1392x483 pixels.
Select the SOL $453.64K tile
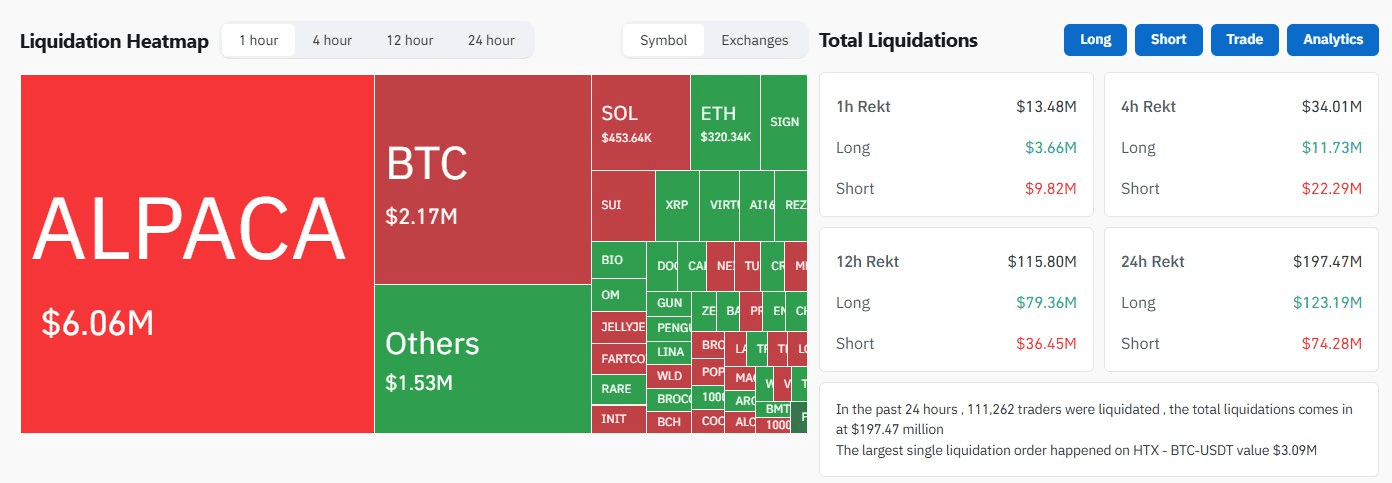[x=640, y=122]
